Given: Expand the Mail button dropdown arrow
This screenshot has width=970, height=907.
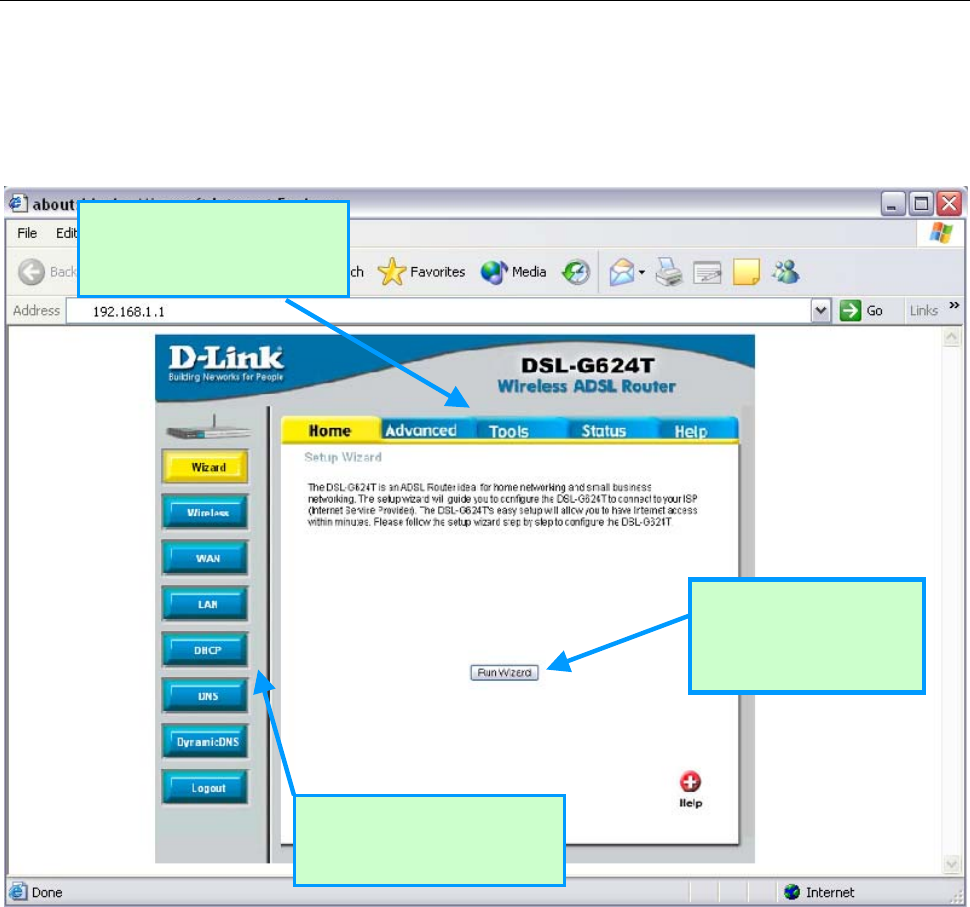Looking at the screenshot, I should [642, 272].
